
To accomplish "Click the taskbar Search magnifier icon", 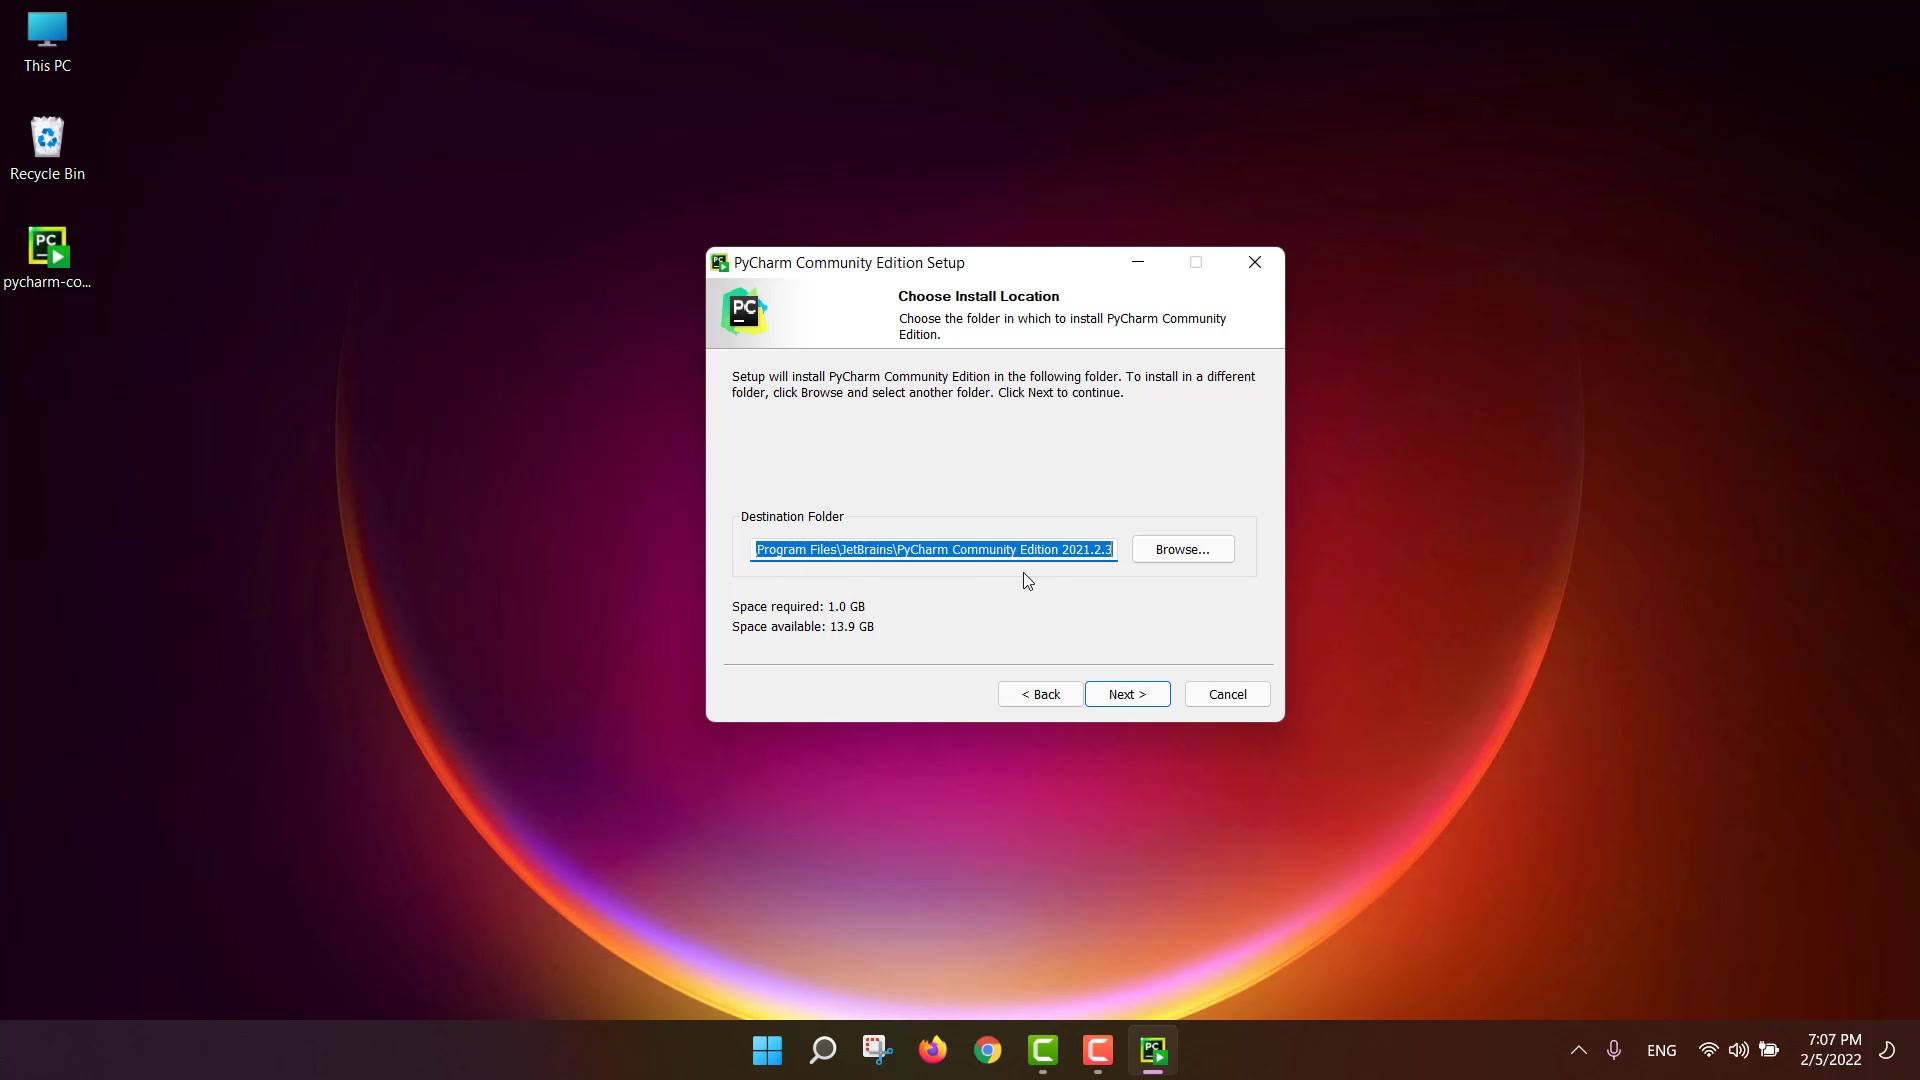I will pos(822,1050).
